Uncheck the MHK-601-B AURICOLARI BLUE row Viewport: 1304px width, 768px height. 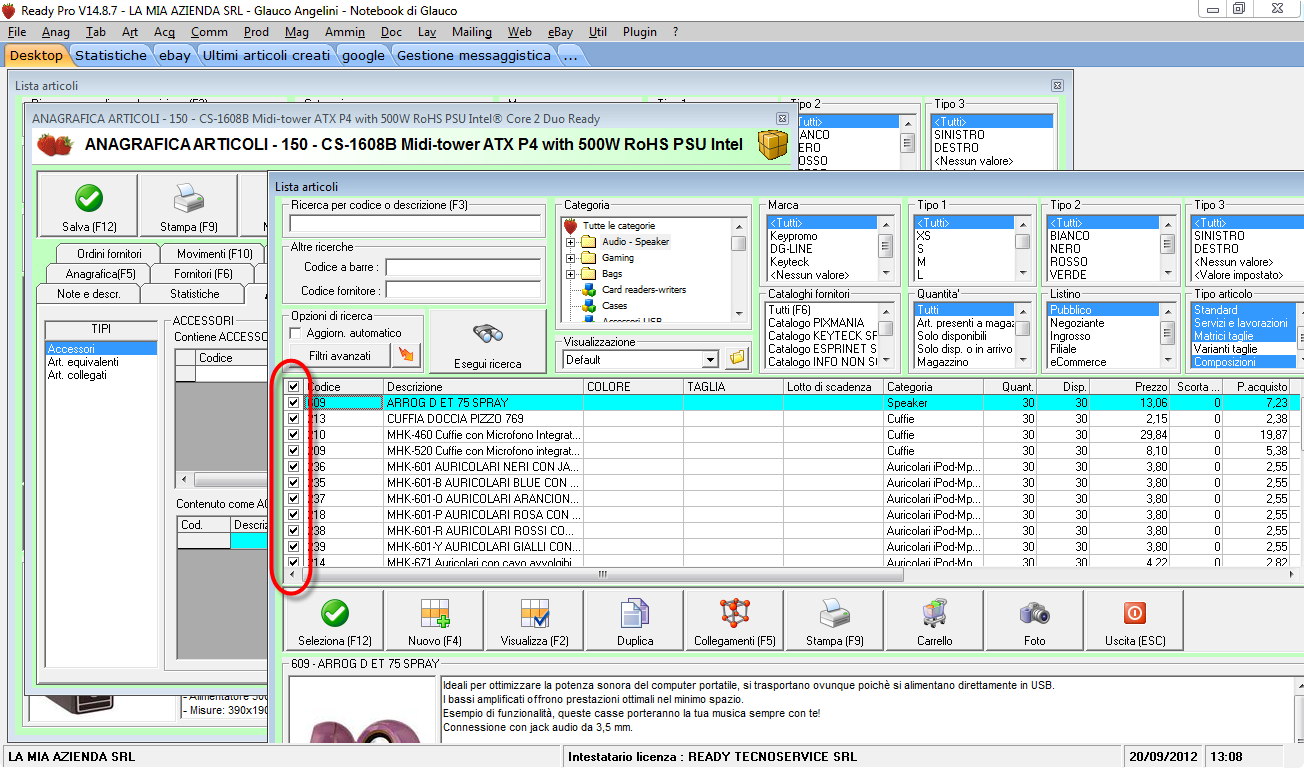click(293, 483)
